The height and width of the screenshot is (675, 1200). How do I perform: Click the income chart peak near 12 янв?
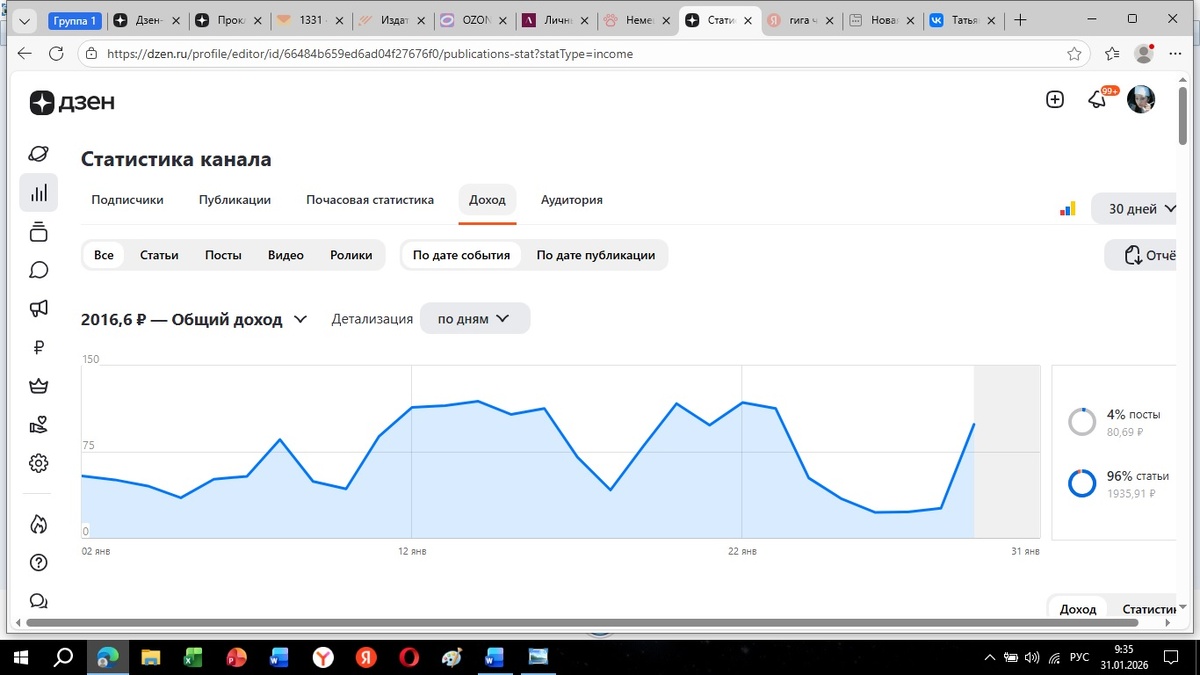click(412, 407)
